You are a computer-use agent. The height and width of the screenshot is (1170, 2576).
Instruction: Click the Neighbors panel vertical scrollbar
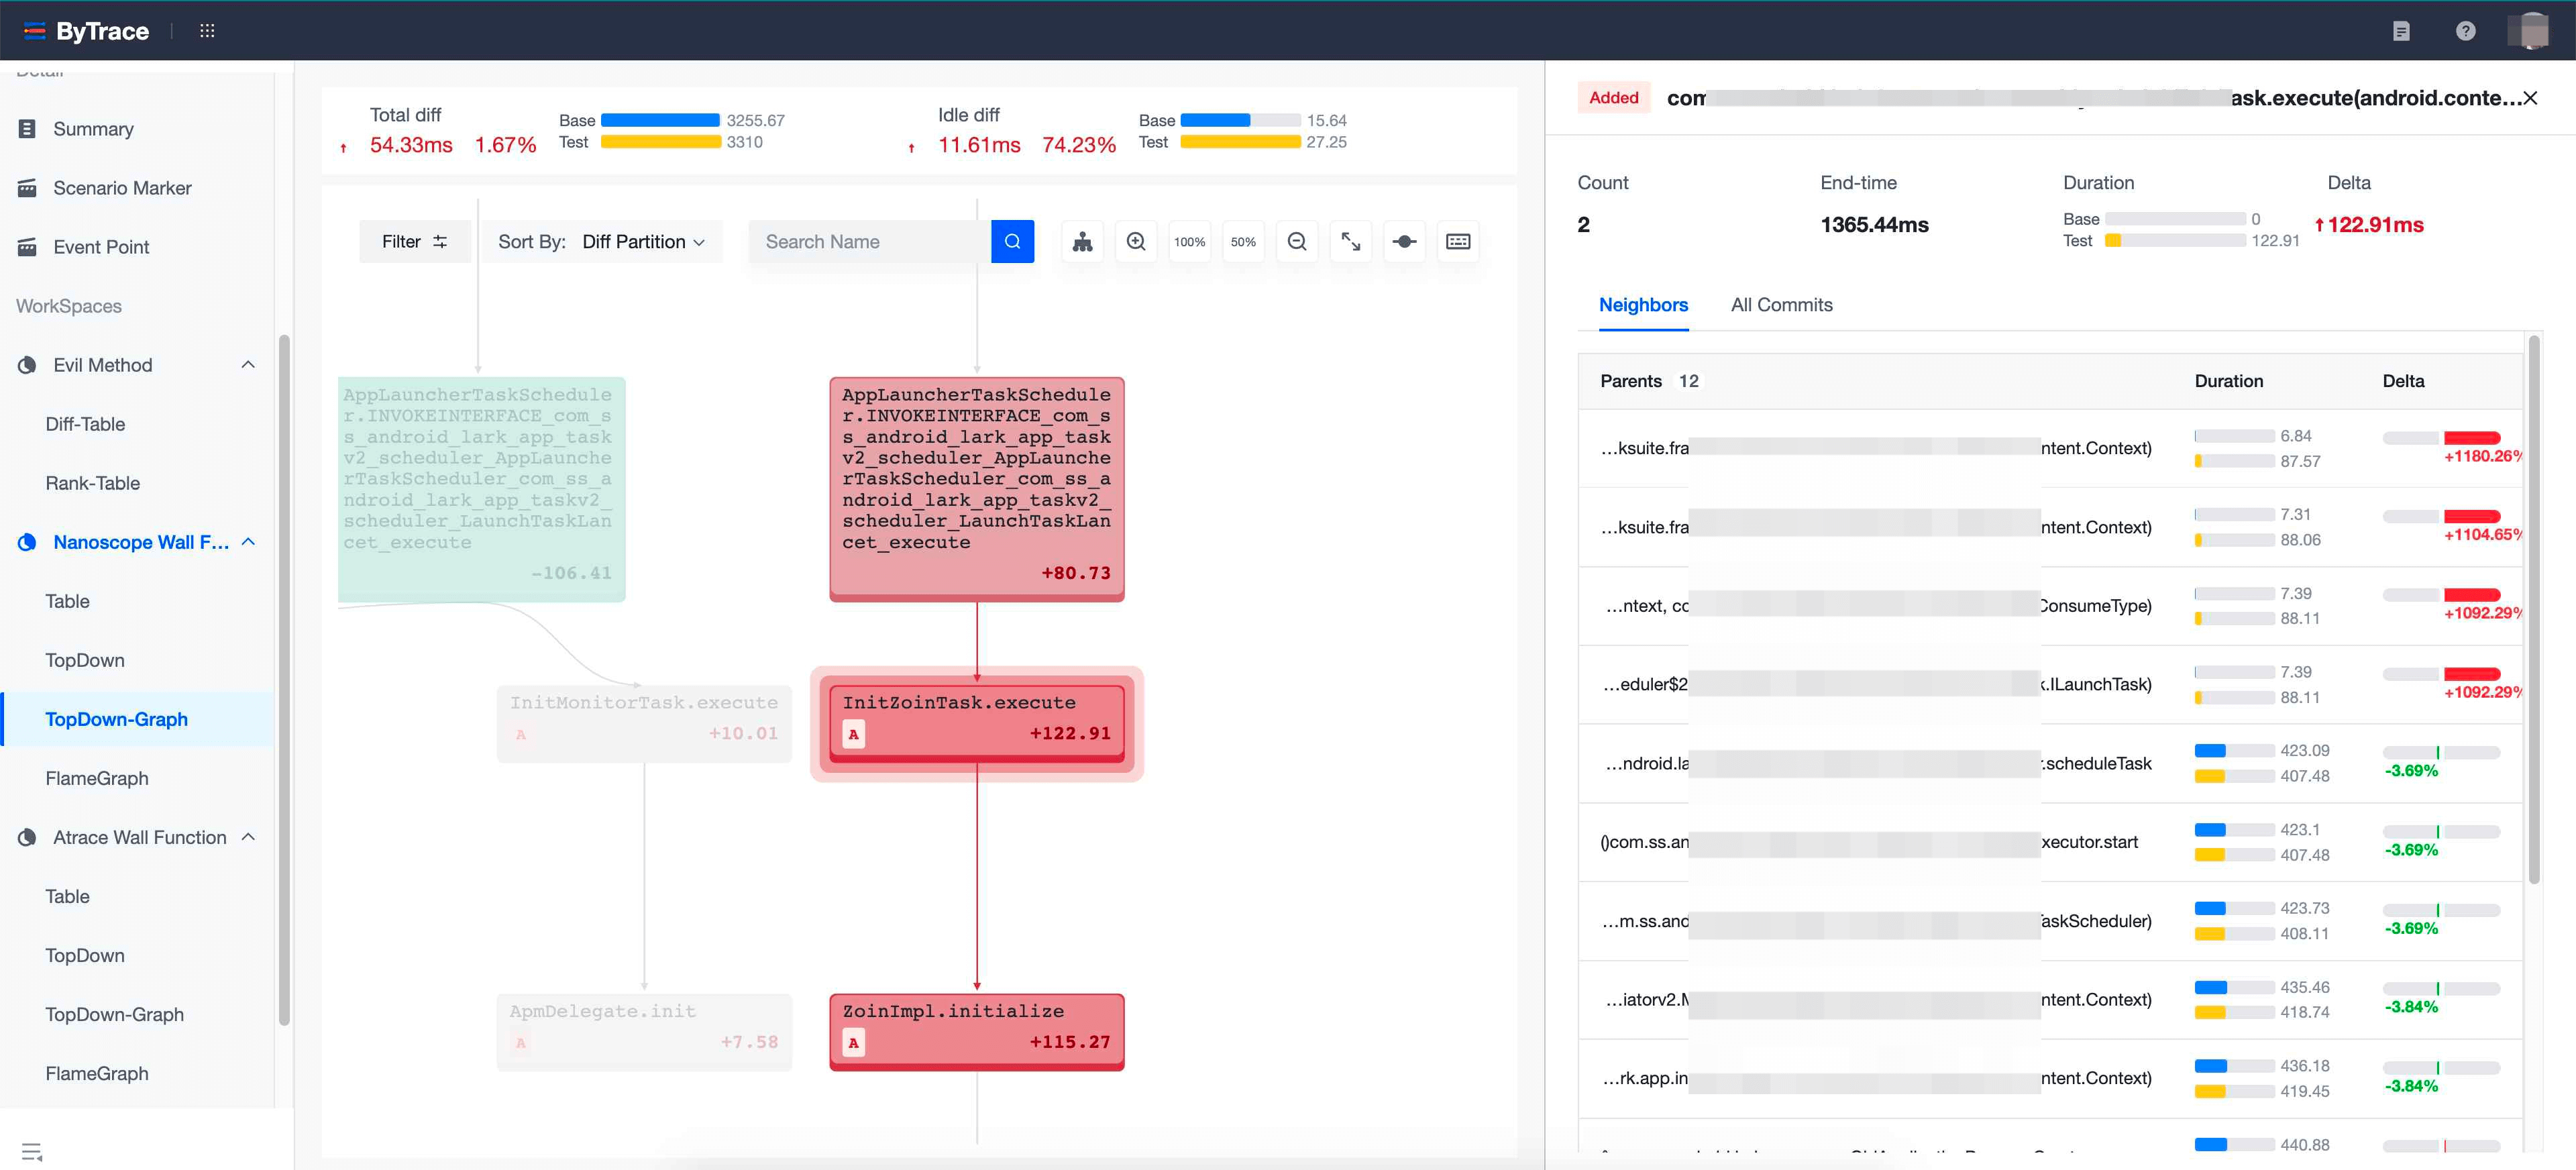(2533, 610)
